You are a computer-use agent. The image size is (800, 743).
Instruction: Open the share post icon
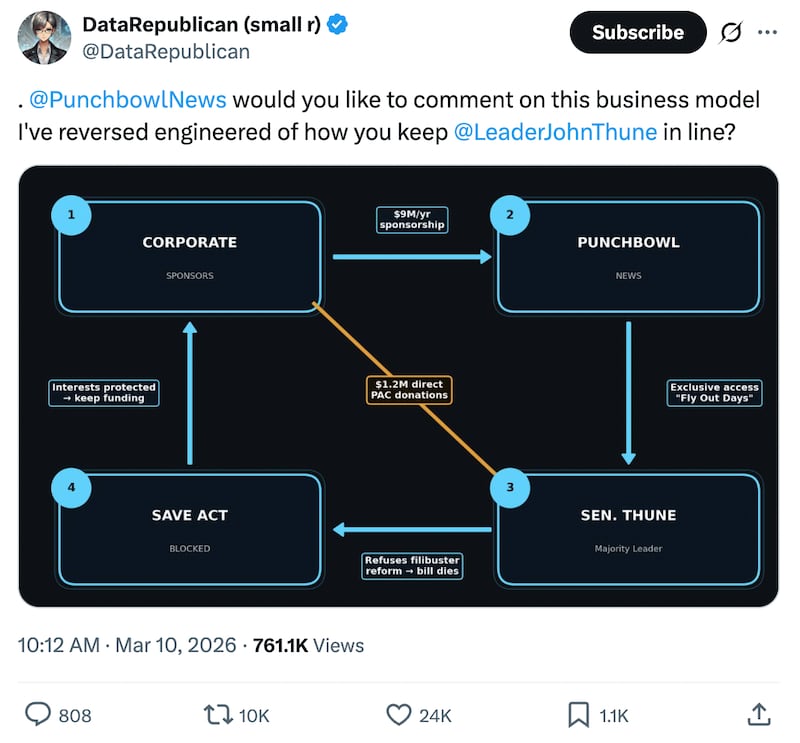[x=759, y=714]
